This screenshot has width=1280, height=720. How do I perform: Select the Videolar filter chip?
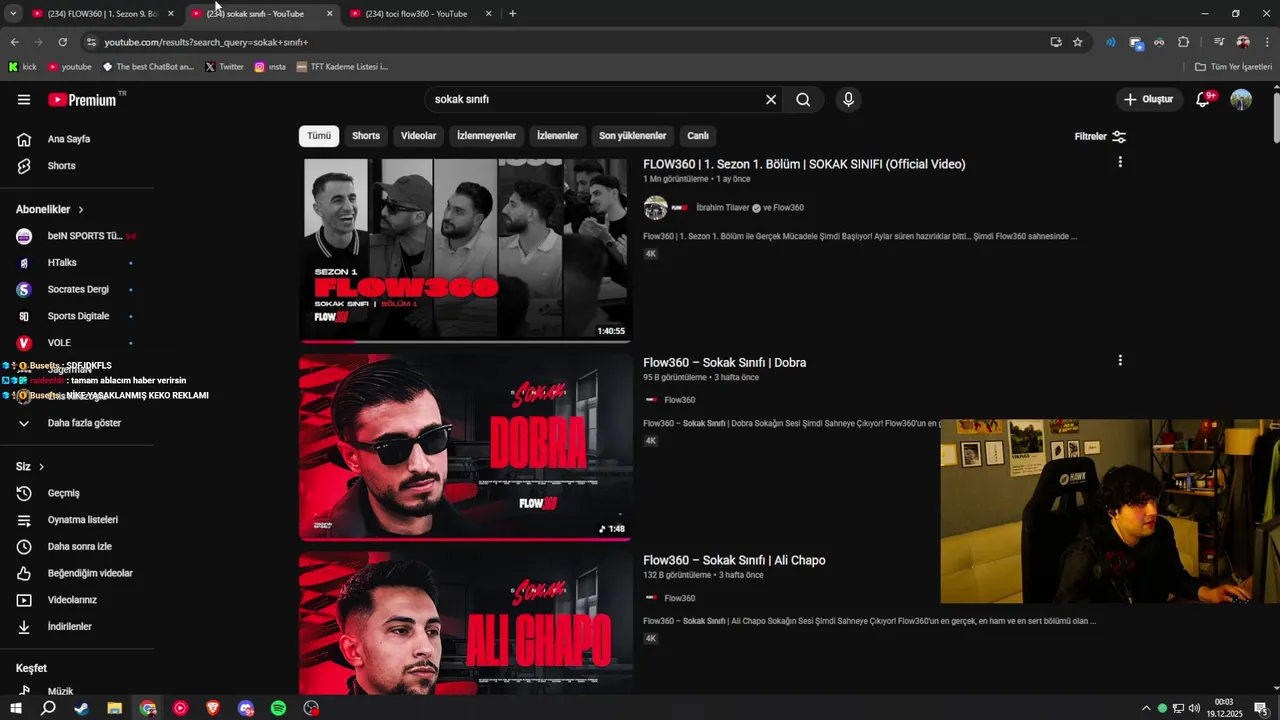point(419,136)
